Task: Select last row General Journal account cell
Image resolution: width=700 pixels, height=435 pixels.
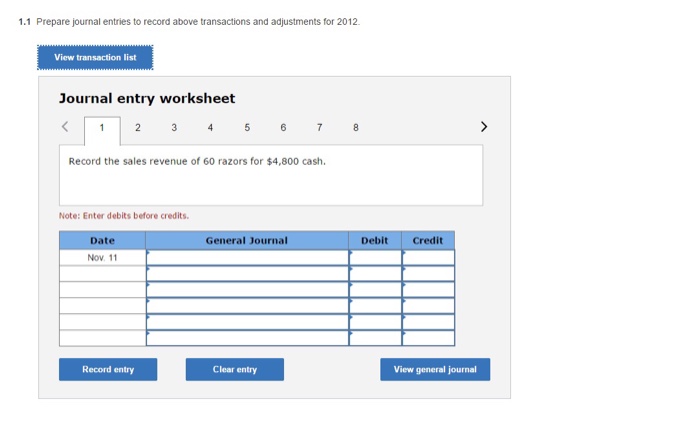Action: [x=247, y=338]
